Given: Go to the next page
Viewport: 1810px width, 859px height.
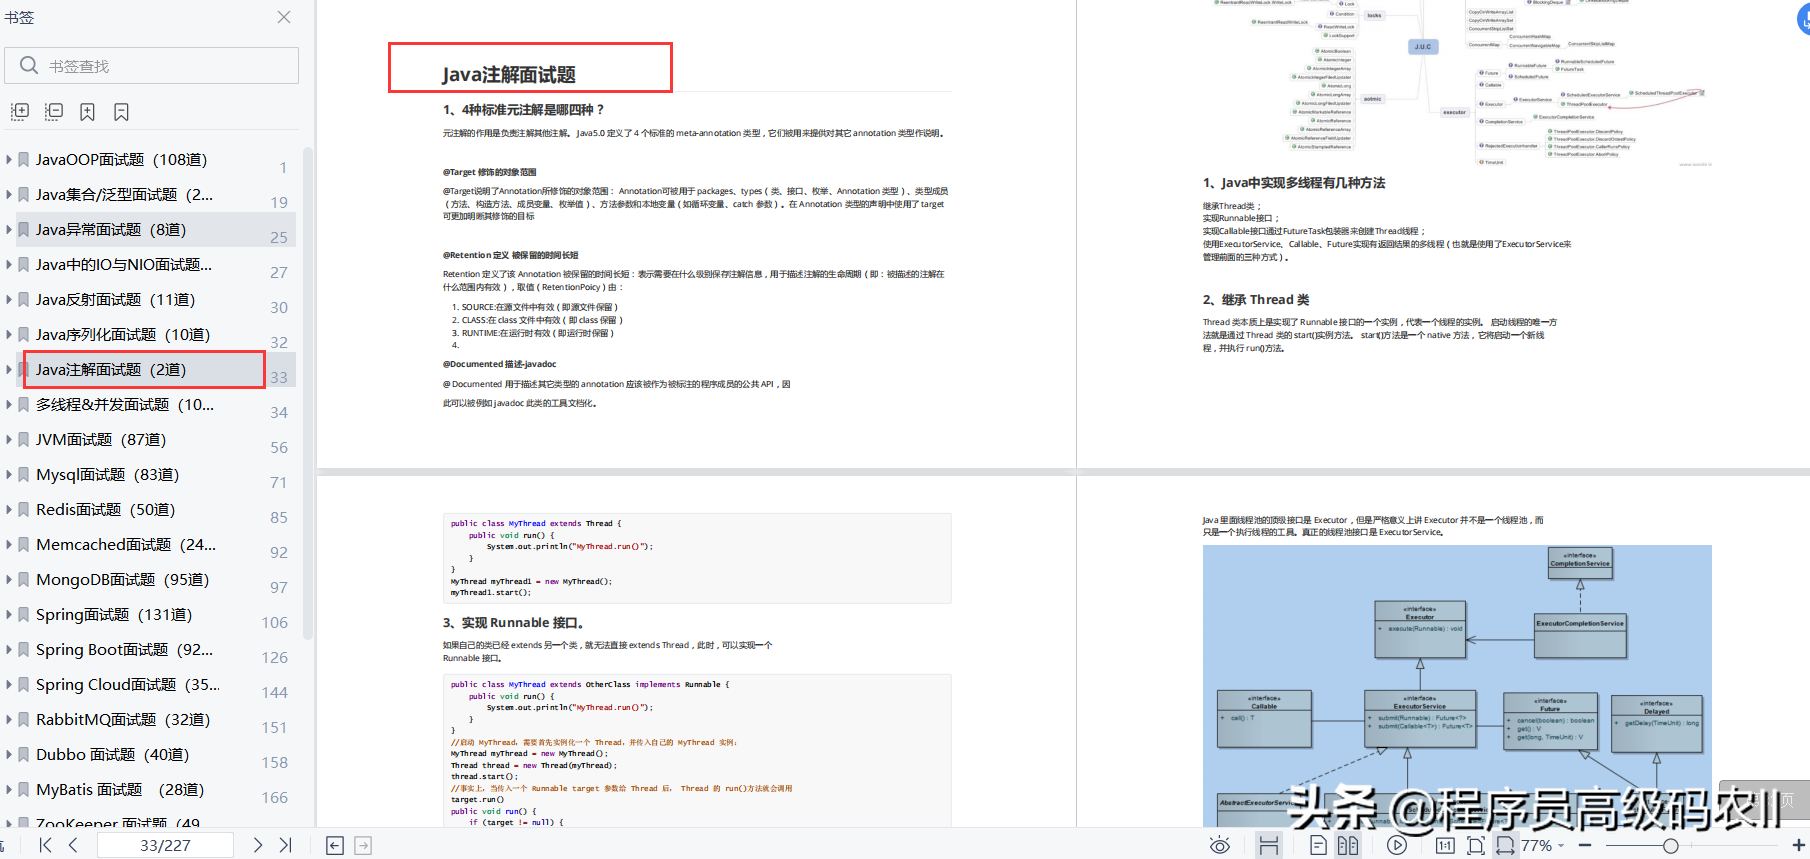Looking at the screenshot, I should [x=258, y=845].
